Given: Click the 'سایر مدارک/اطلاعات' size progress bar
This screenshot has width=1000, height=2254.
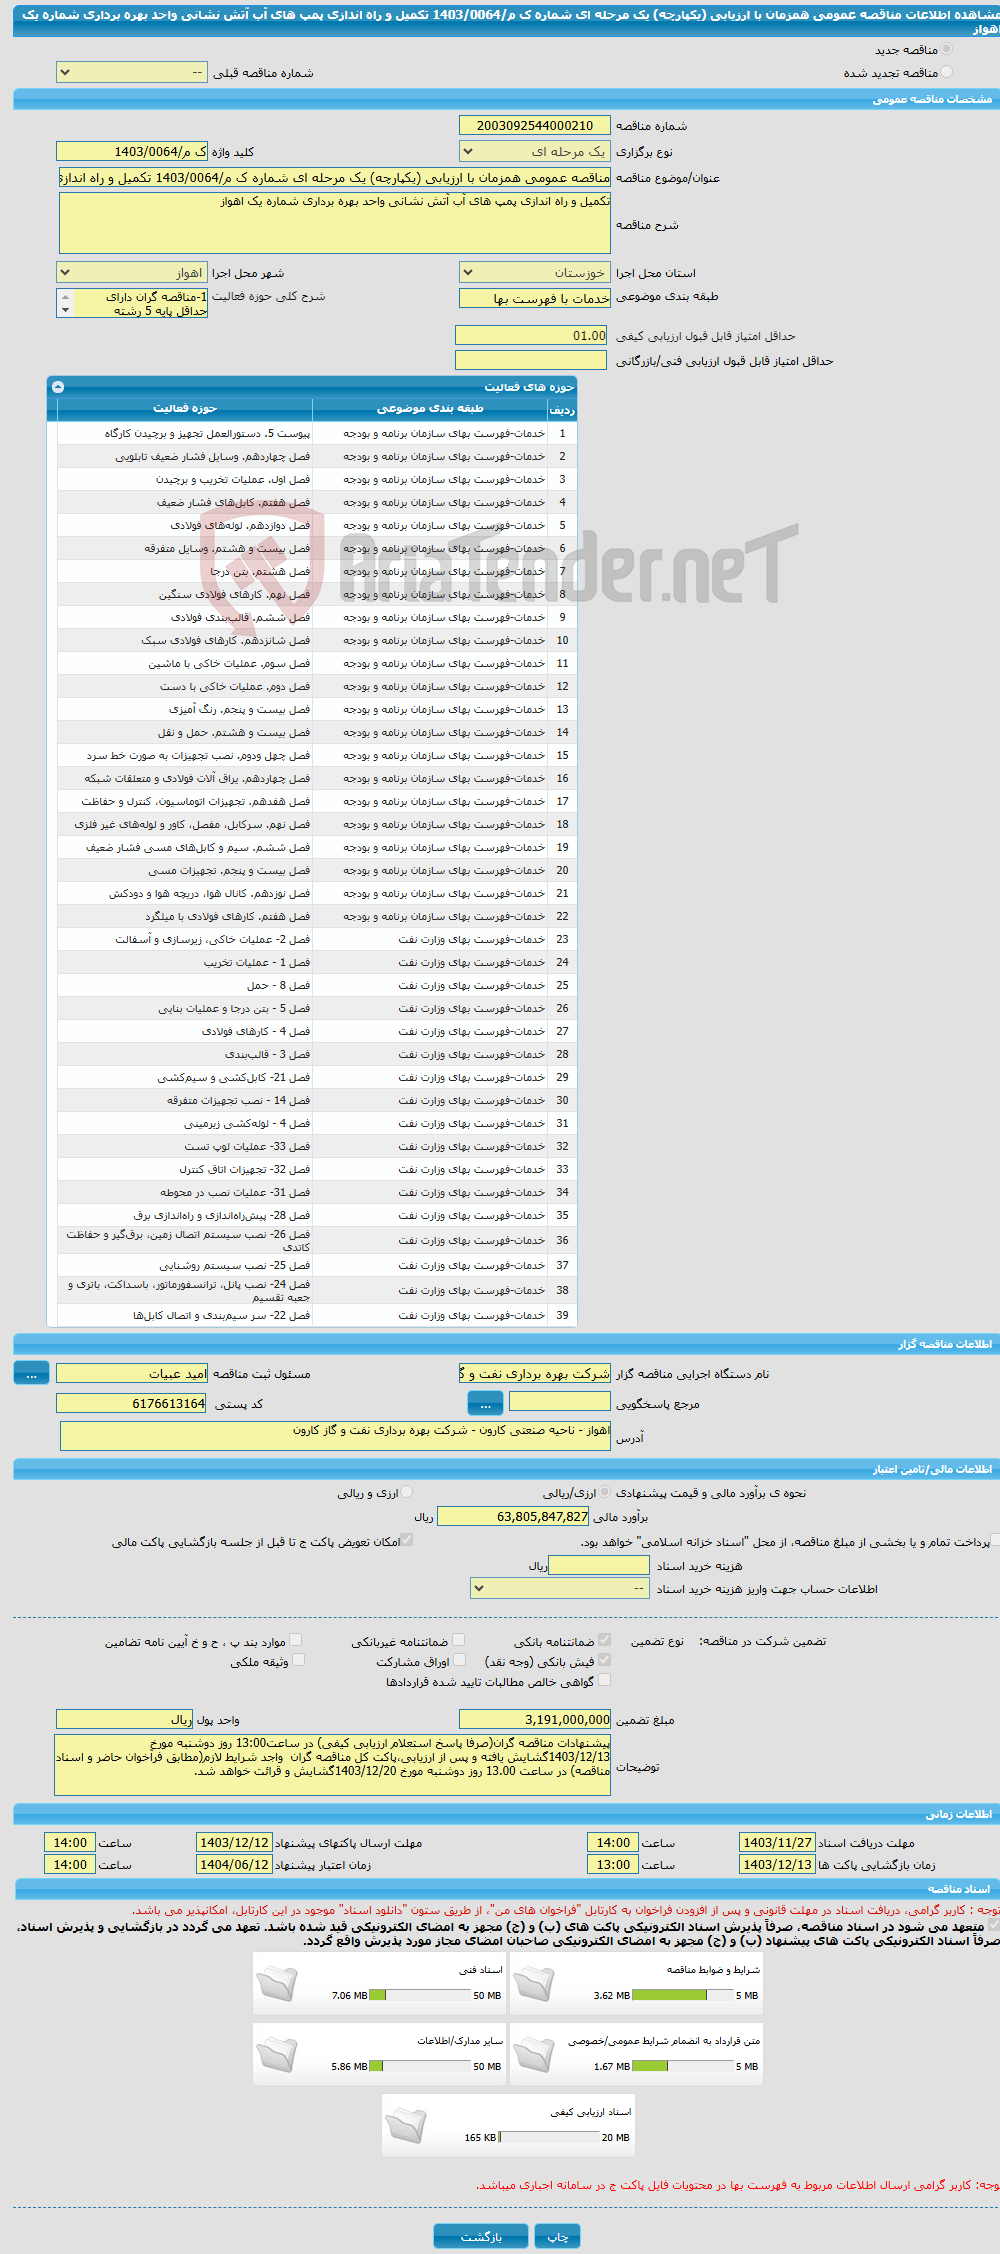Looking at the screenshot, I should pos(420,2066).
